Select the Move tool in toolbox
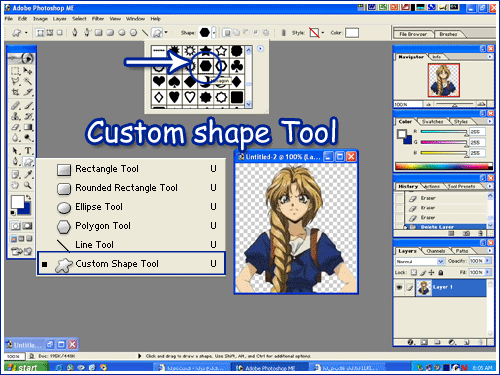The height and width of the screenshot is (375, 500). 28,71
